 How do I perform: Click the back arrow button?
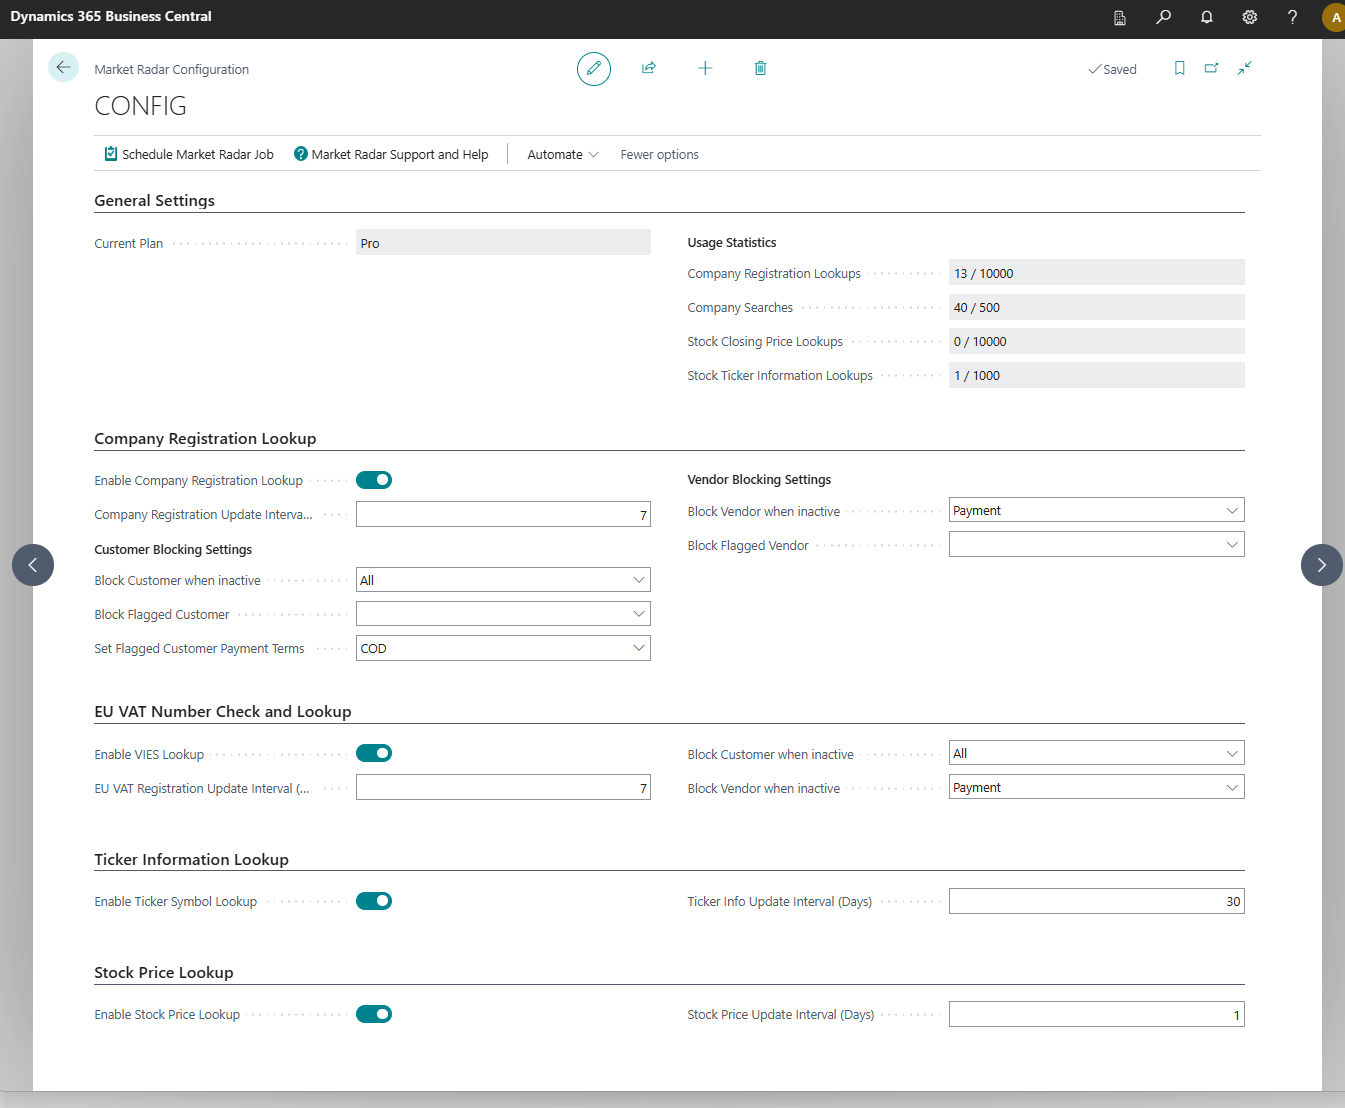tap(63, 67)
